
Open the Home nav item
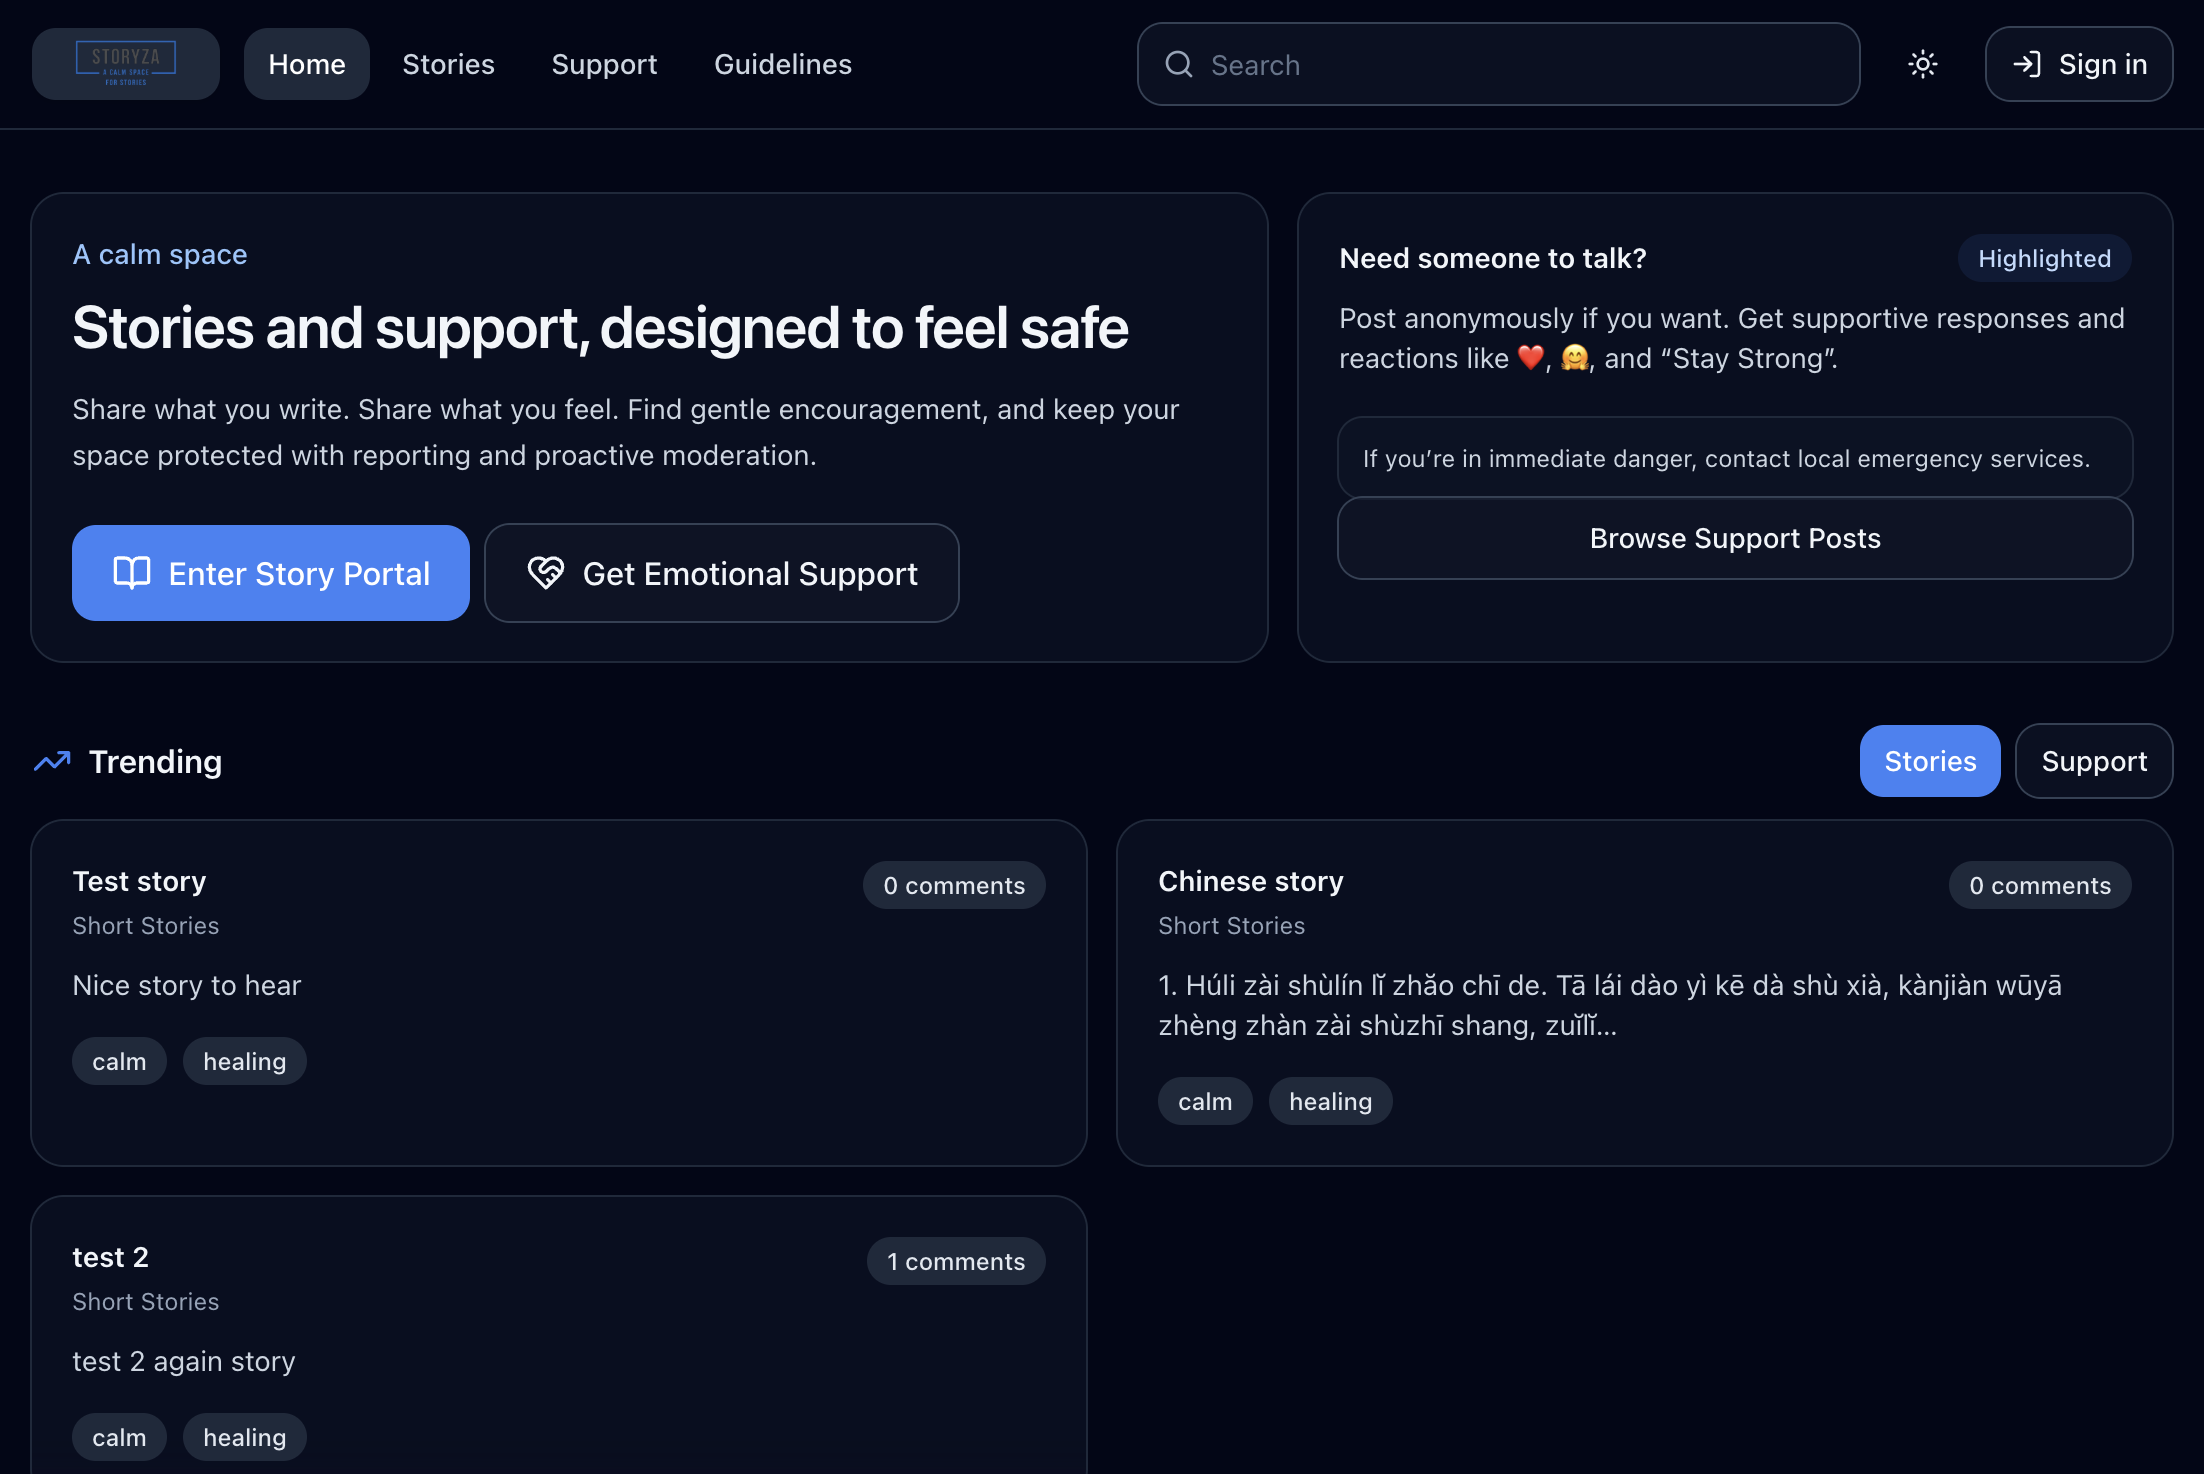tap(307, 65)
